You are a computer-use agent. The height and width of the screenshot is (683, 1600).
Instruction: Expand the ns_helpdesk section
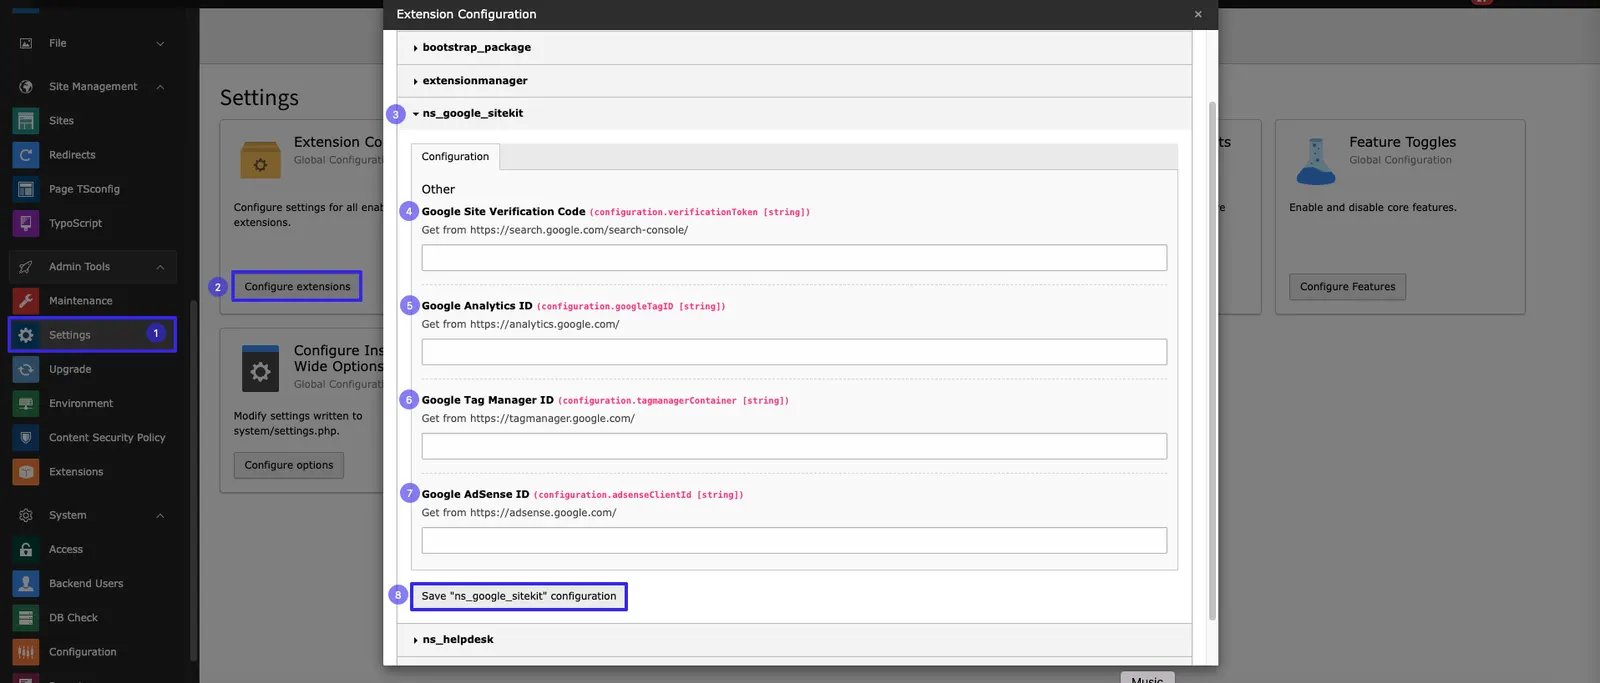pyautogui.click(x=794, y=640)
